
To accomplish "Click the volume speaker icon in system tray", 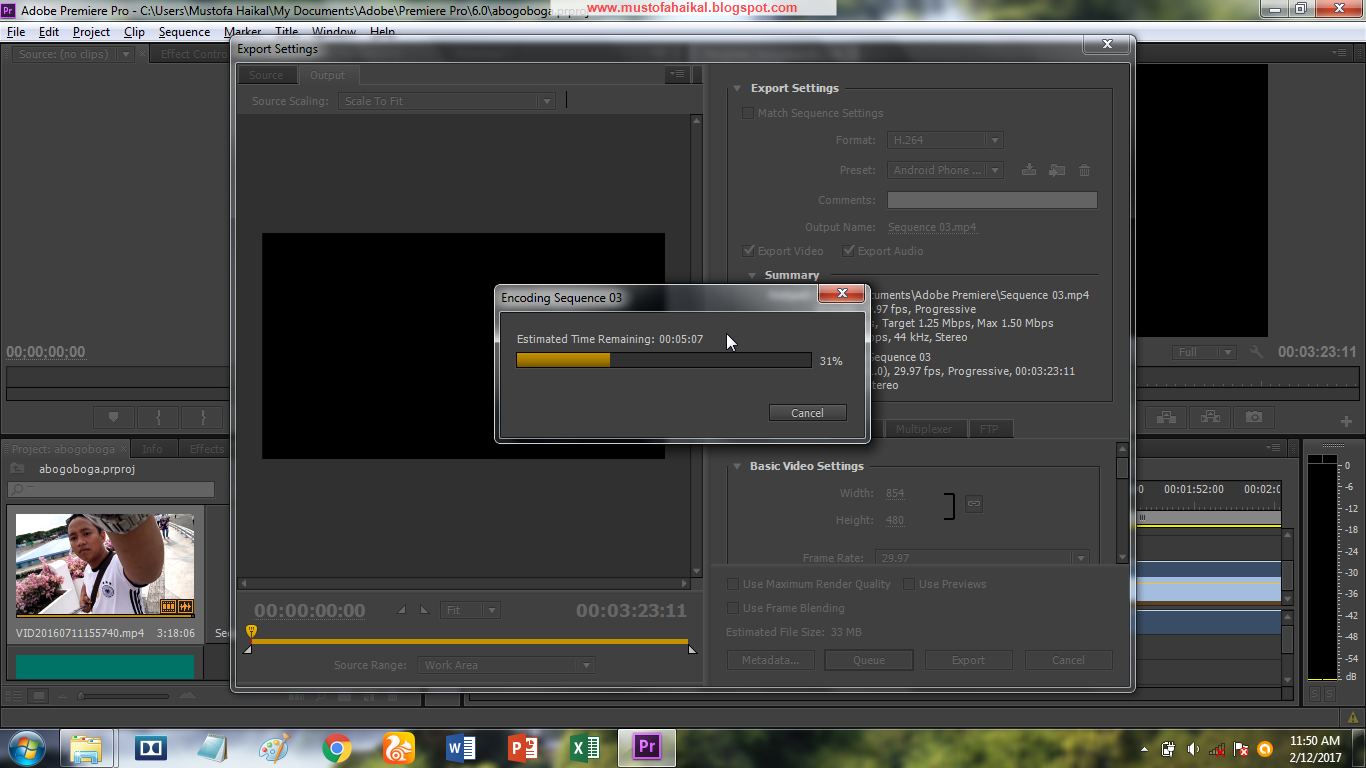I will click(1193, 749).
